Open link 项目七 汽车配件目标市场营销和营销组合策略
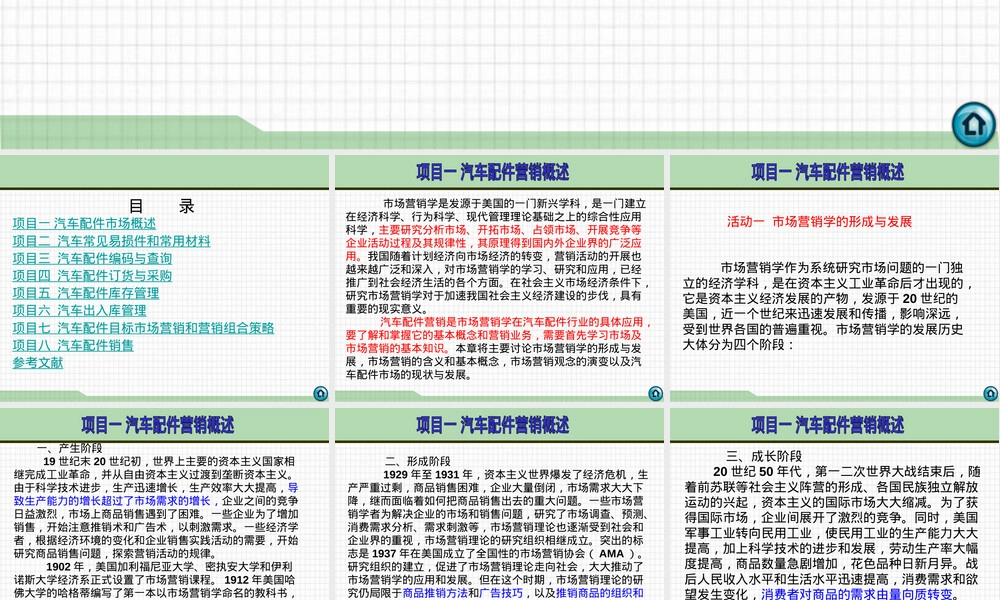This screenshot has width=1000, height=600. (143, 328)
